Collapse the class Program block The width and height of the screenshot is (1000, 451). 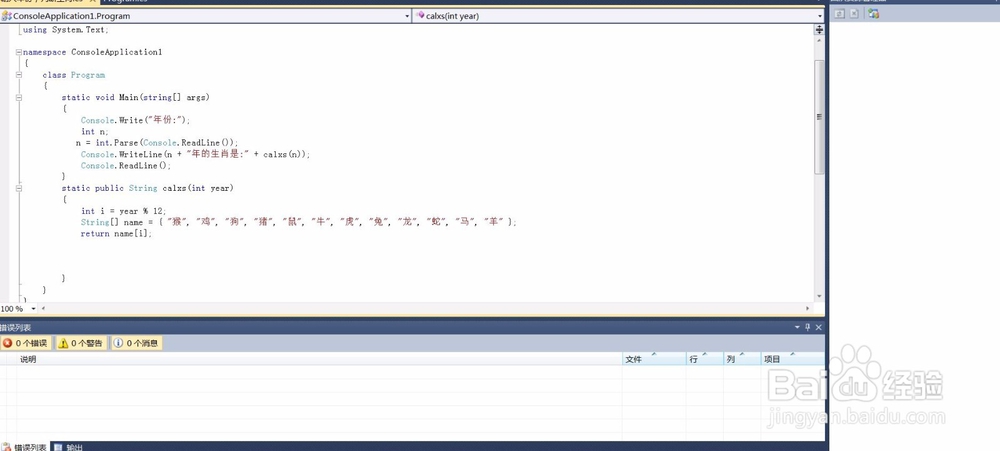click(19, 75)
